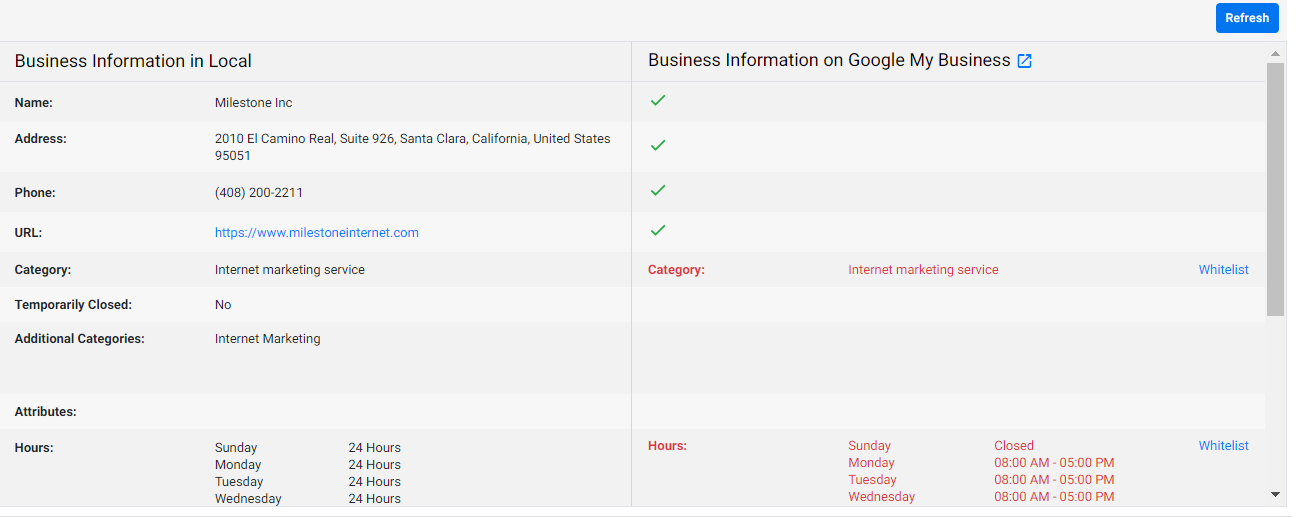The image size is (1296, 518).
Task: Click the red 'Monday' day label
Action: coord(871,463)
